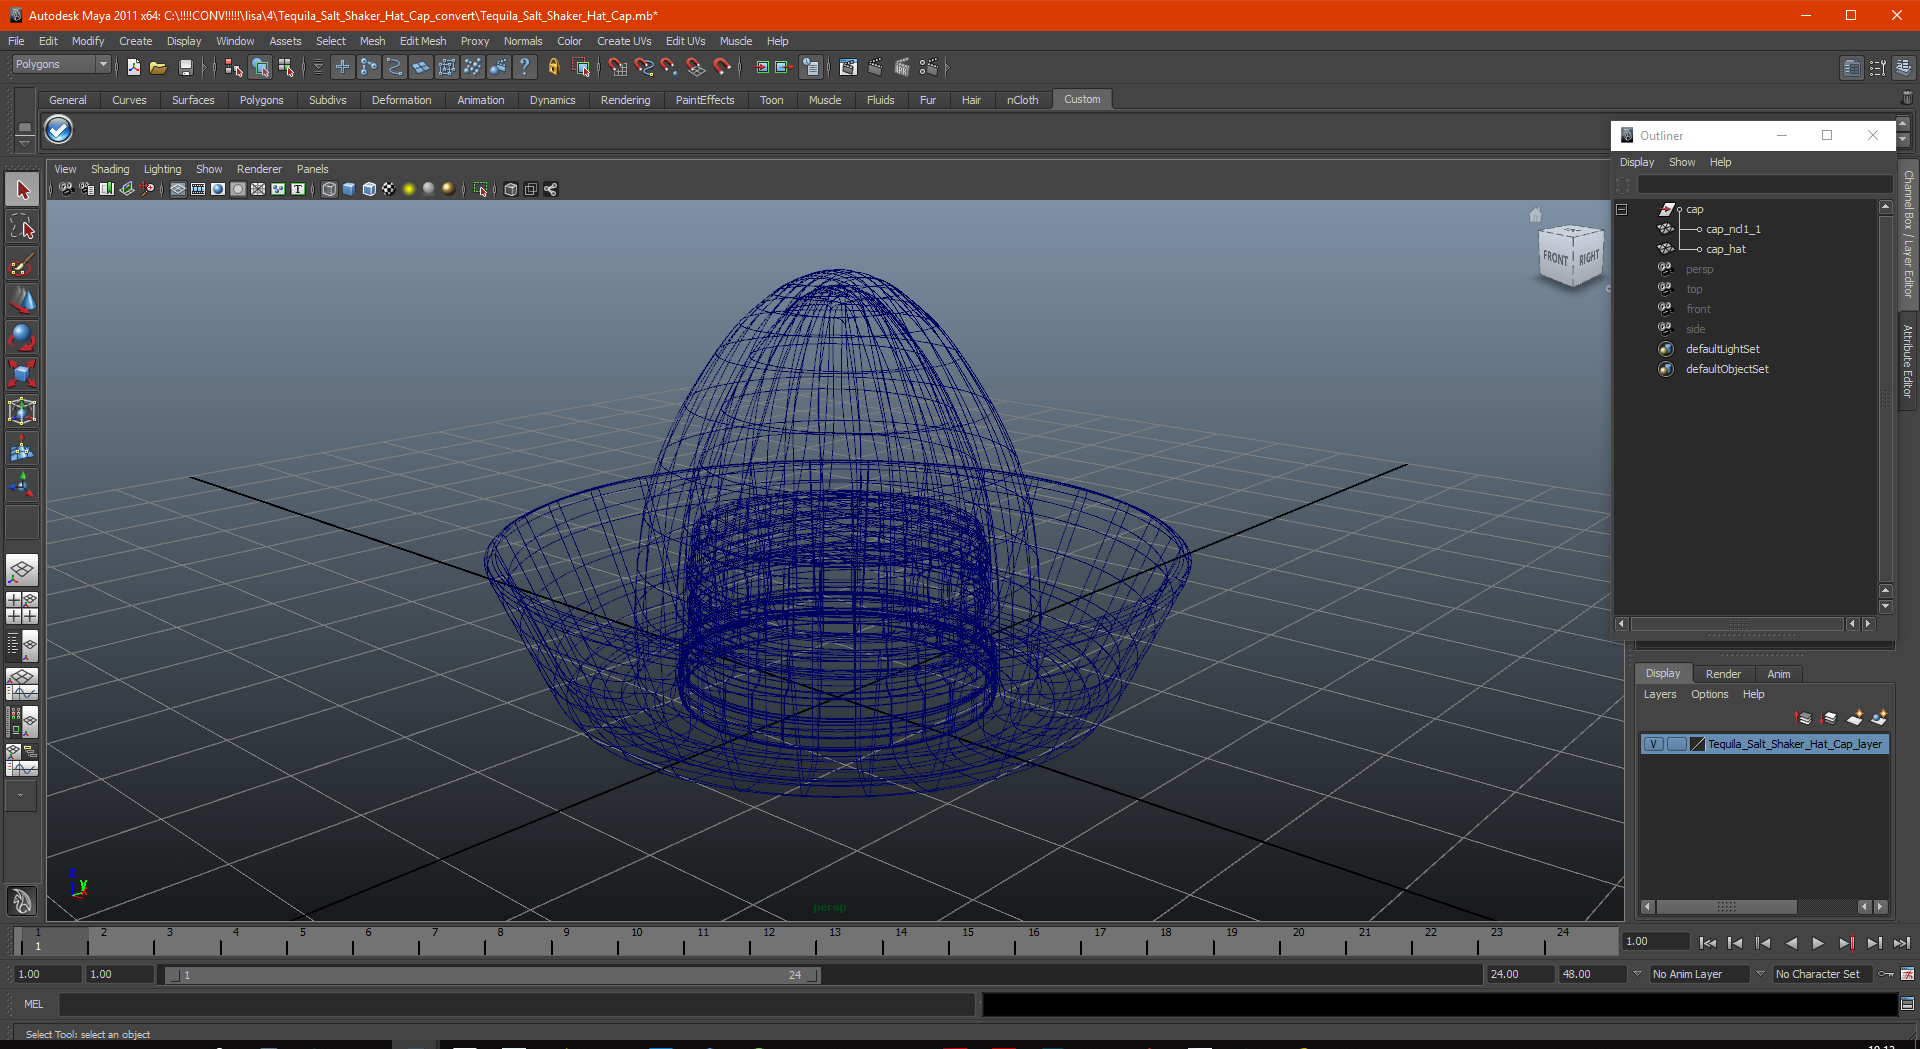
Task: Open the Character Set dropdown arrow
Action: [x=1760, y=973]
